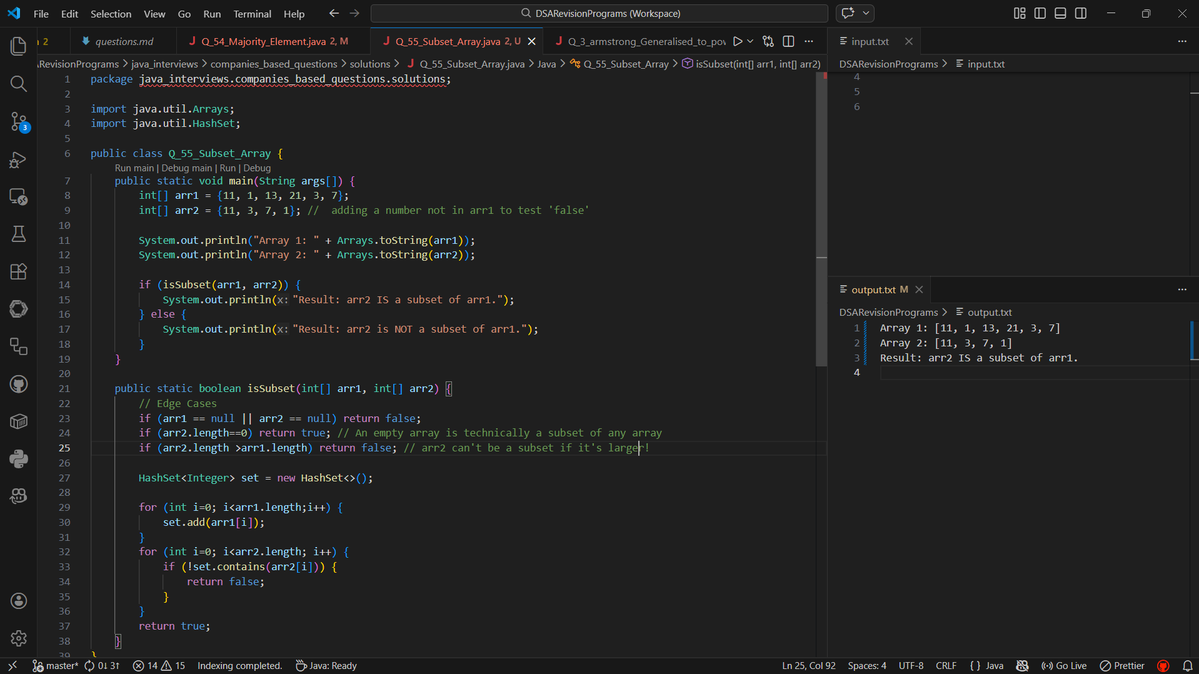1199x674 pixels.
Task: Close the output.txt tab
Action: 919,289
